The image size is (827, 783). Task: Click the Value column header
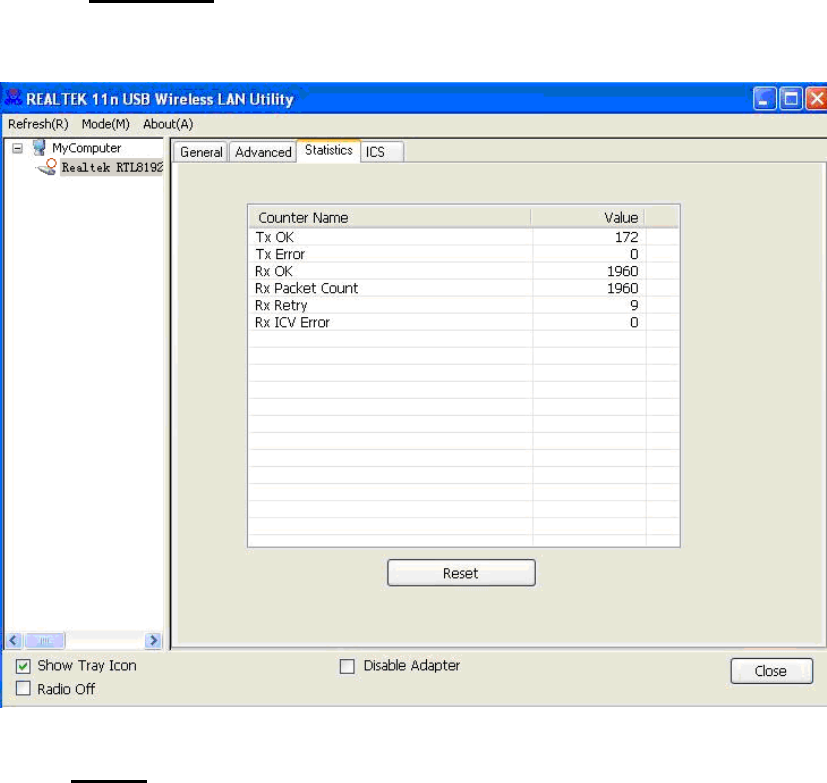(x=588, y=218)
